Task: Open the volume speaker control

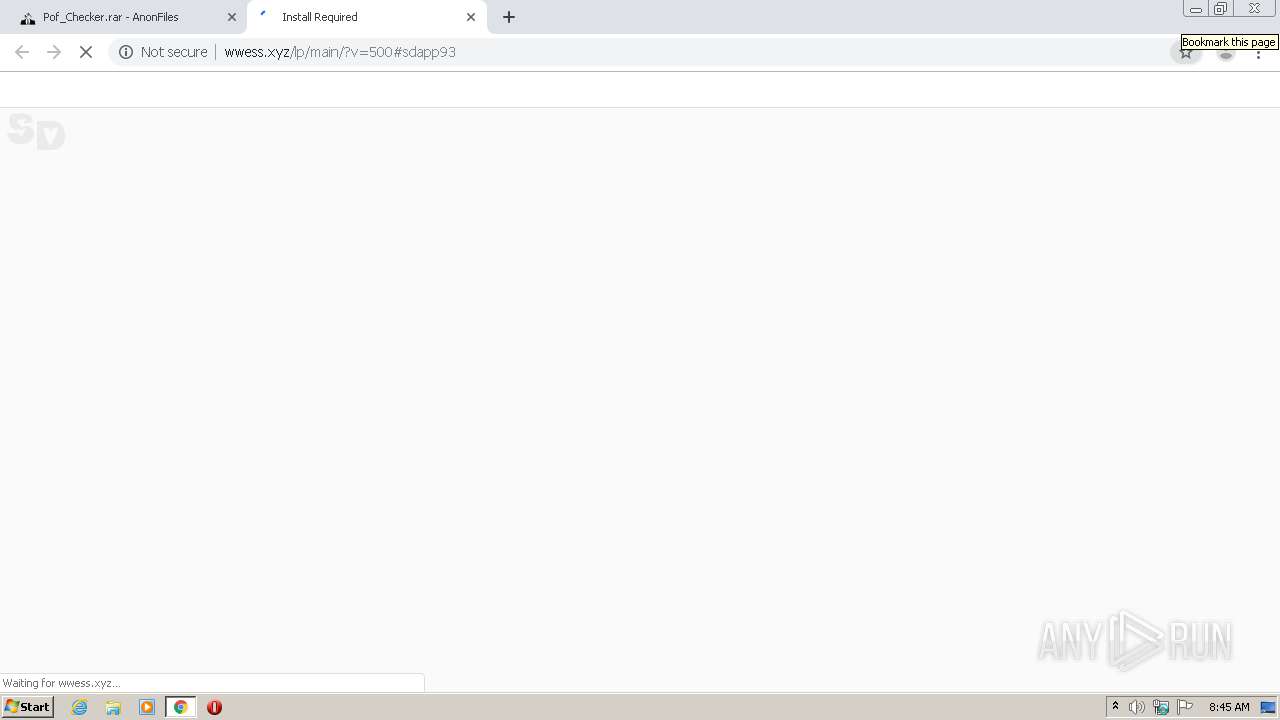Action: [x=1137, y=707]
